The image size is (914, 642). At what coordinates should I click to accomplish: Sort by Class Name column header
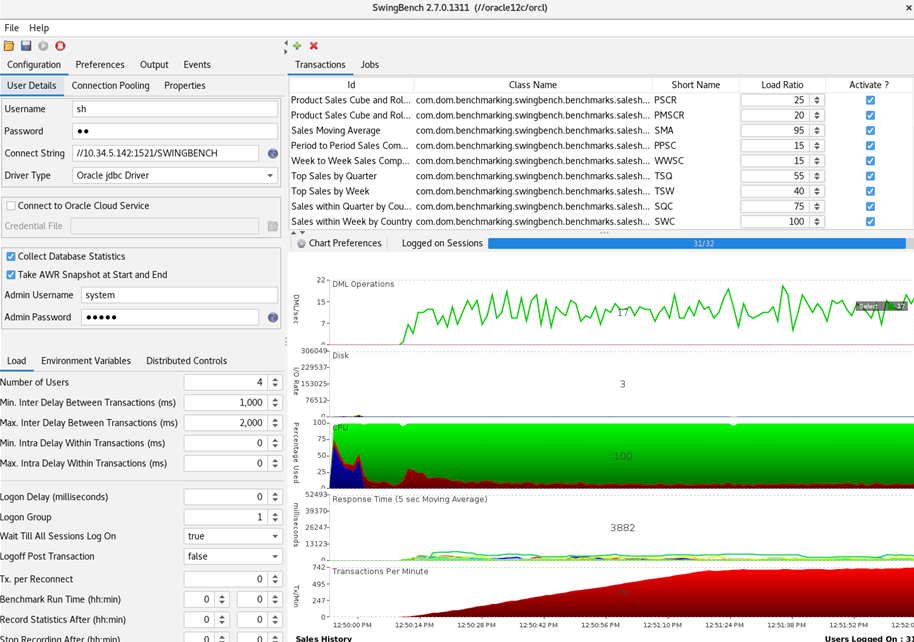point(532,85)
